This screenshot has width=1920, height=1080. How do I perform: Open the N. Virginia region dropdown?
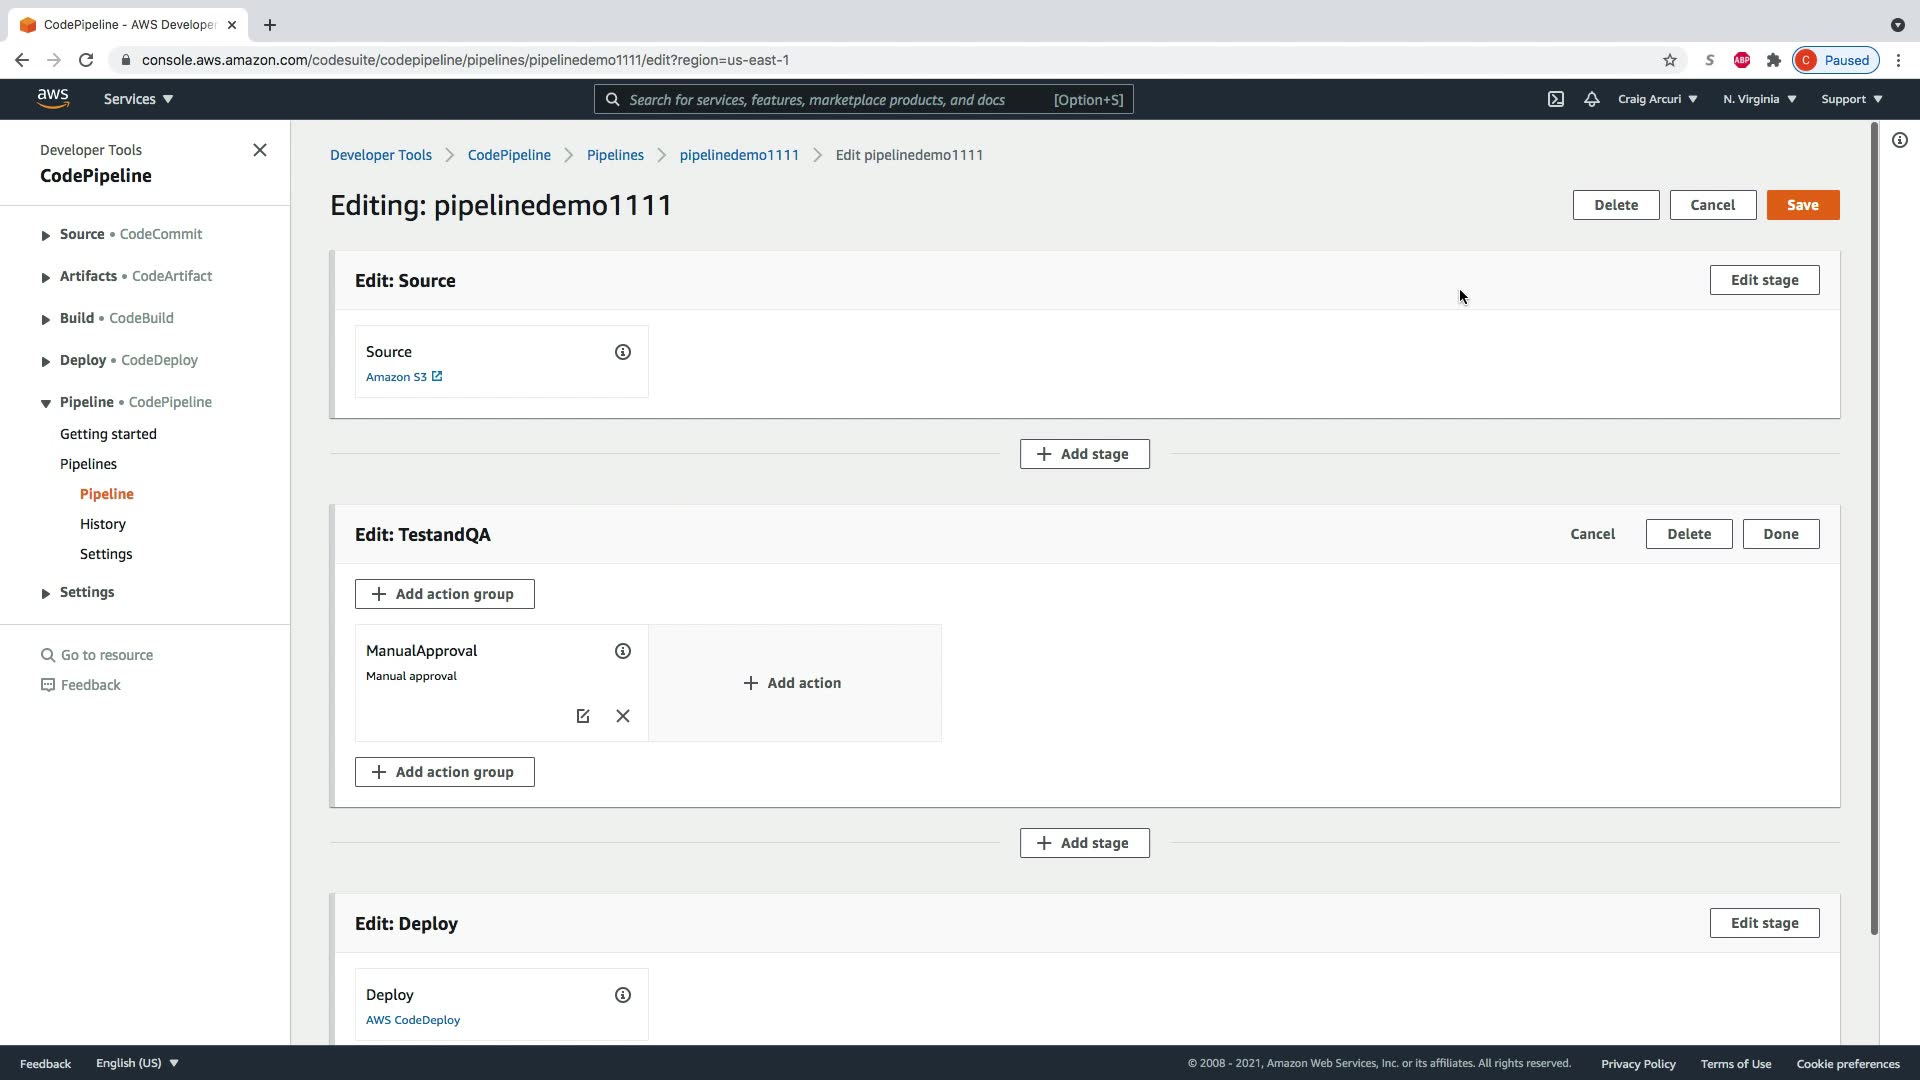[x=1759, y=99]
